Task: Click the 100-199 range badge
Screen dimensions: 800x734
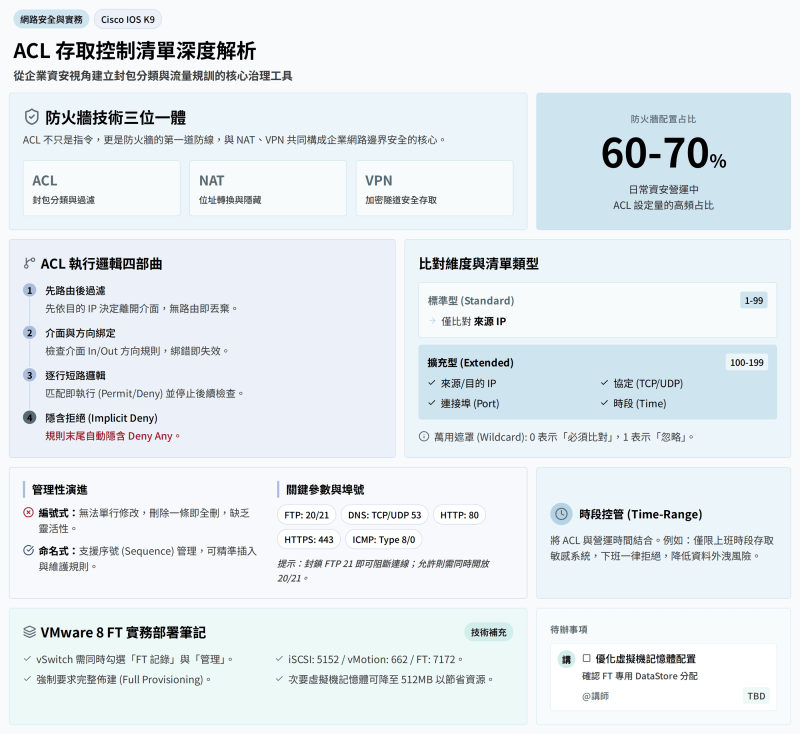Action: coord(746,363)
